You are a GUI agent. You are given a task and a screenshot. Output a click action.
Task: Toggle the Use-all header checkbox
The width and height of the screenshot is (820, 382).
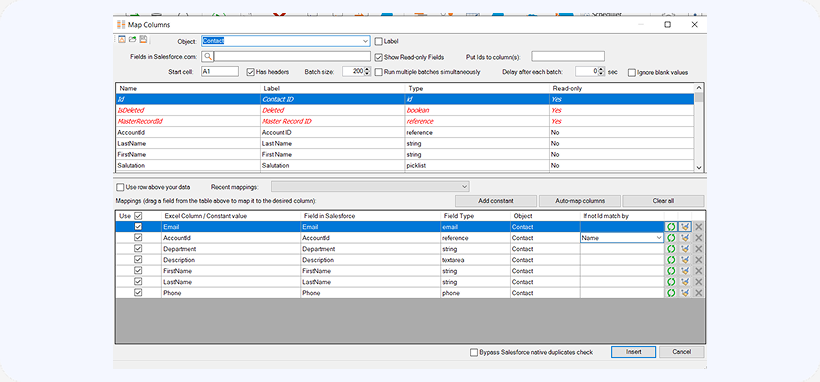(x=138, y=216)
